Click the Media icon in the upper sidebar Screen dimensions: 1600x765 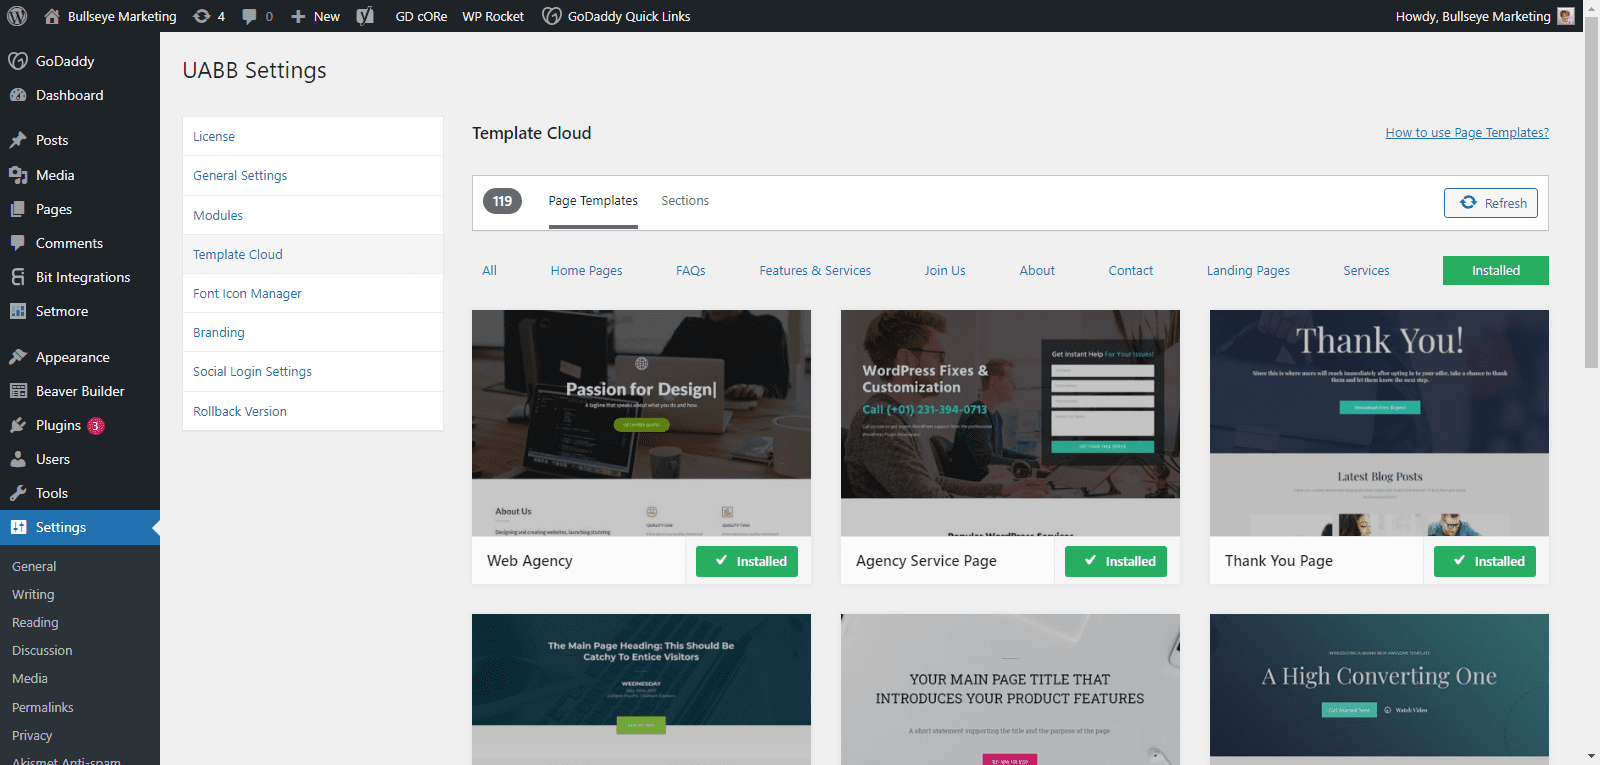coord(17,175)
